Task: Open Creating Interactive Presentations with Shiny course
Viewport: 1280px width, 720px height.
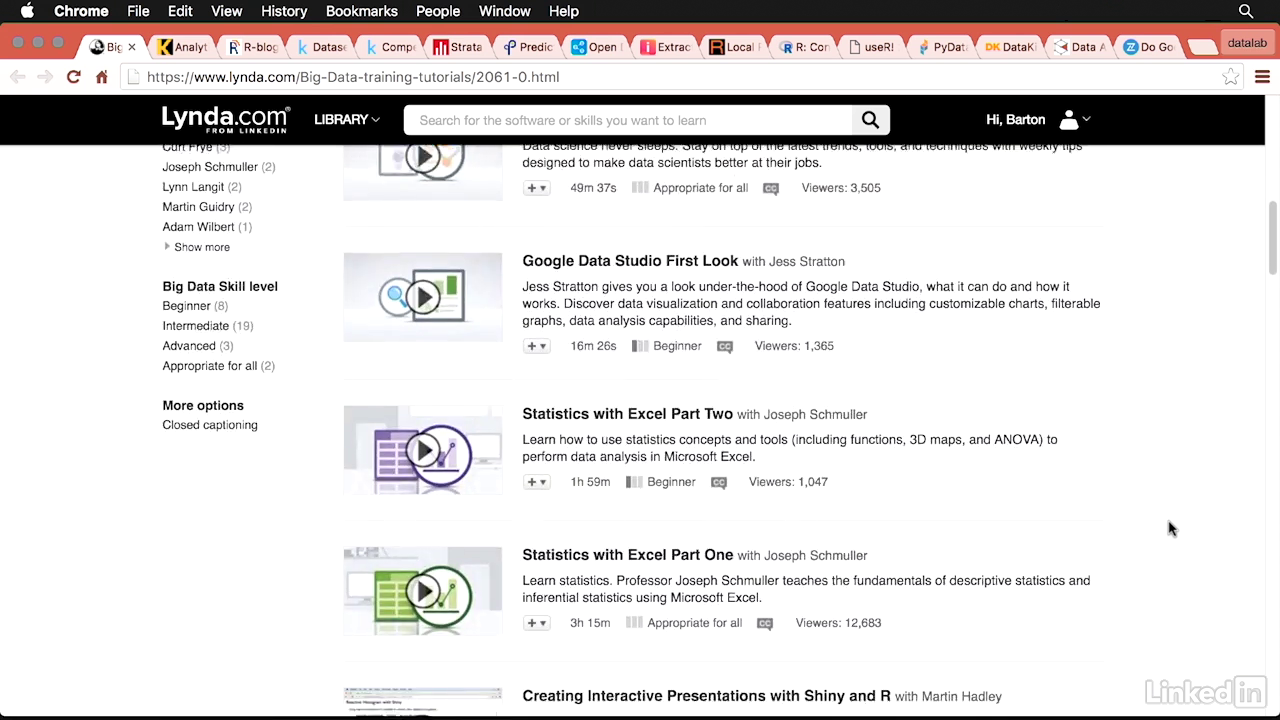Action: (x=706, y=696)
